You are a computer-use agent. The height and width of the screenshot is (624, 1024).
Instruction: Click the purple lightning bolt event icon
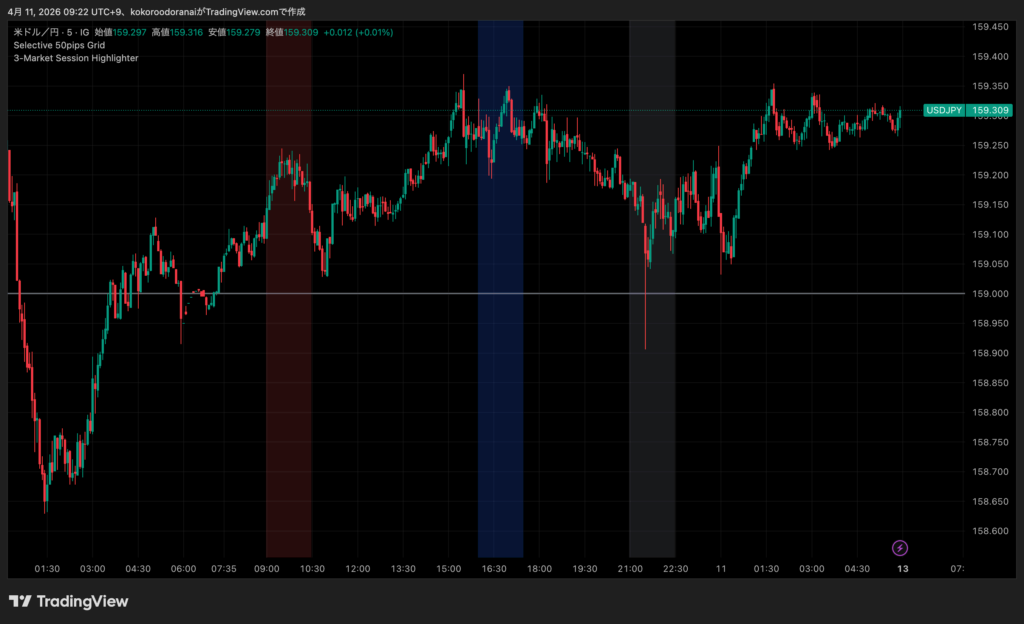pos(900,547)
